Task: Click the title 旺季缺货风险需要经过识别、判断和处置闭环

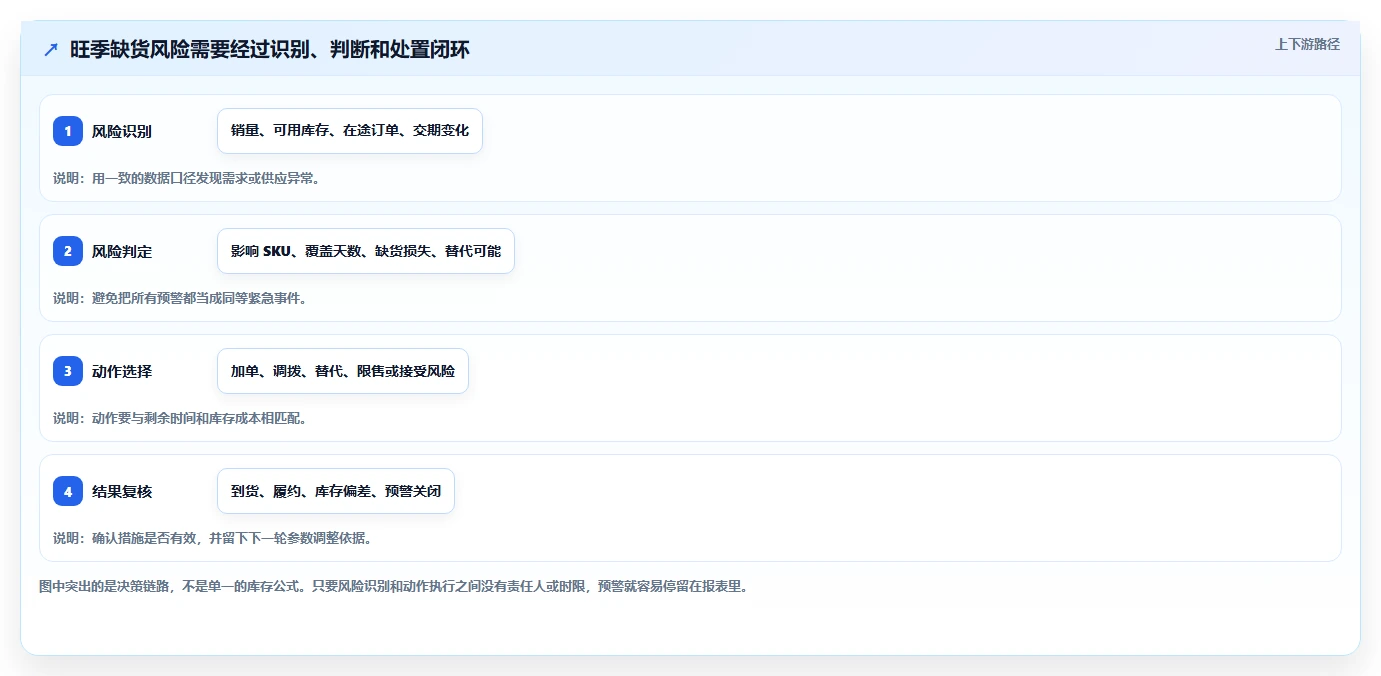Action: [x=270, y=50]
